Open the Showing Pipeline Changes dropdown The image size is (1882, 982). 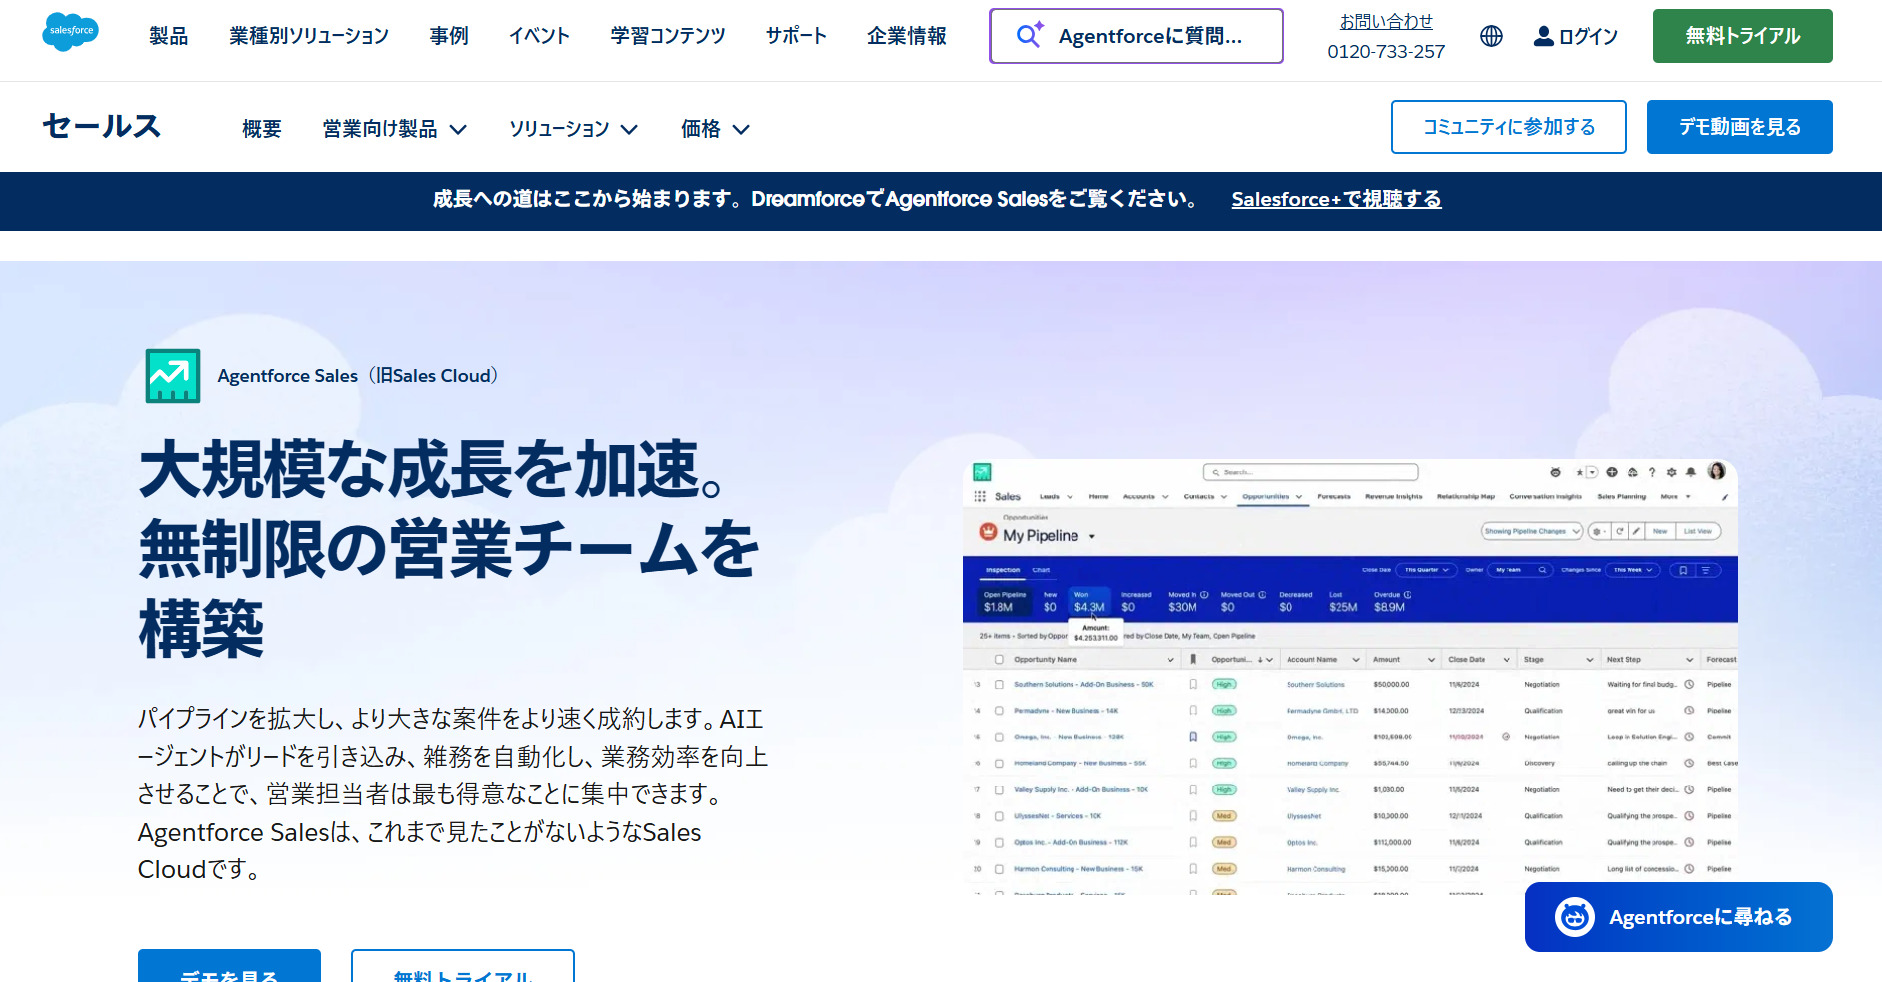pyautogui.click(x=1531, y=531)
